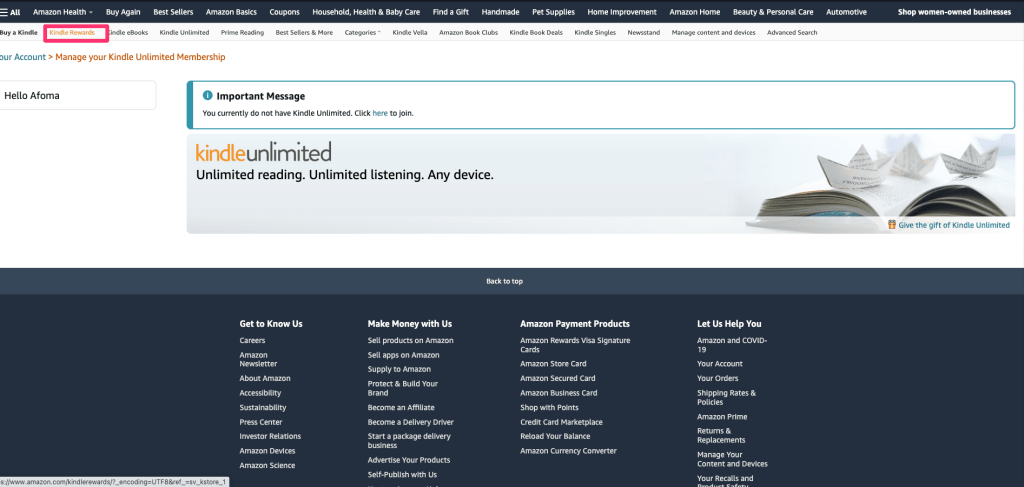Open the Careers footer link

click(252, 341)
